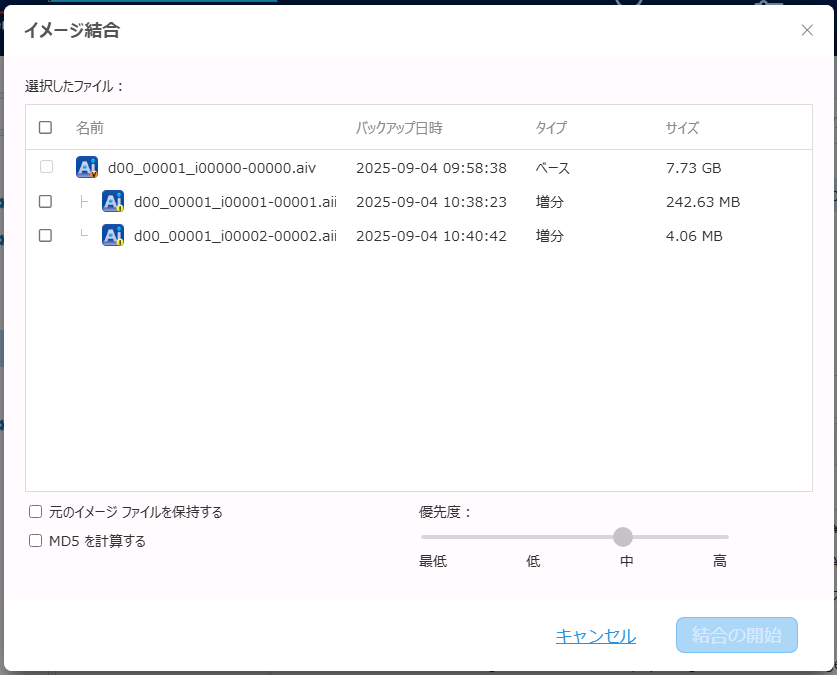This screenshot has height=675, width=837.
Task: Toggle the select-all checkbox in header
Action: click(x=45, y=128)
